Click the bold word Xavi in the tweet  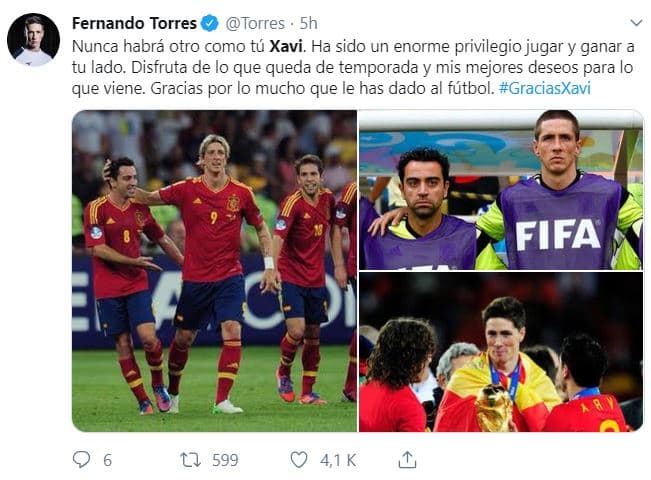(286, 47)
